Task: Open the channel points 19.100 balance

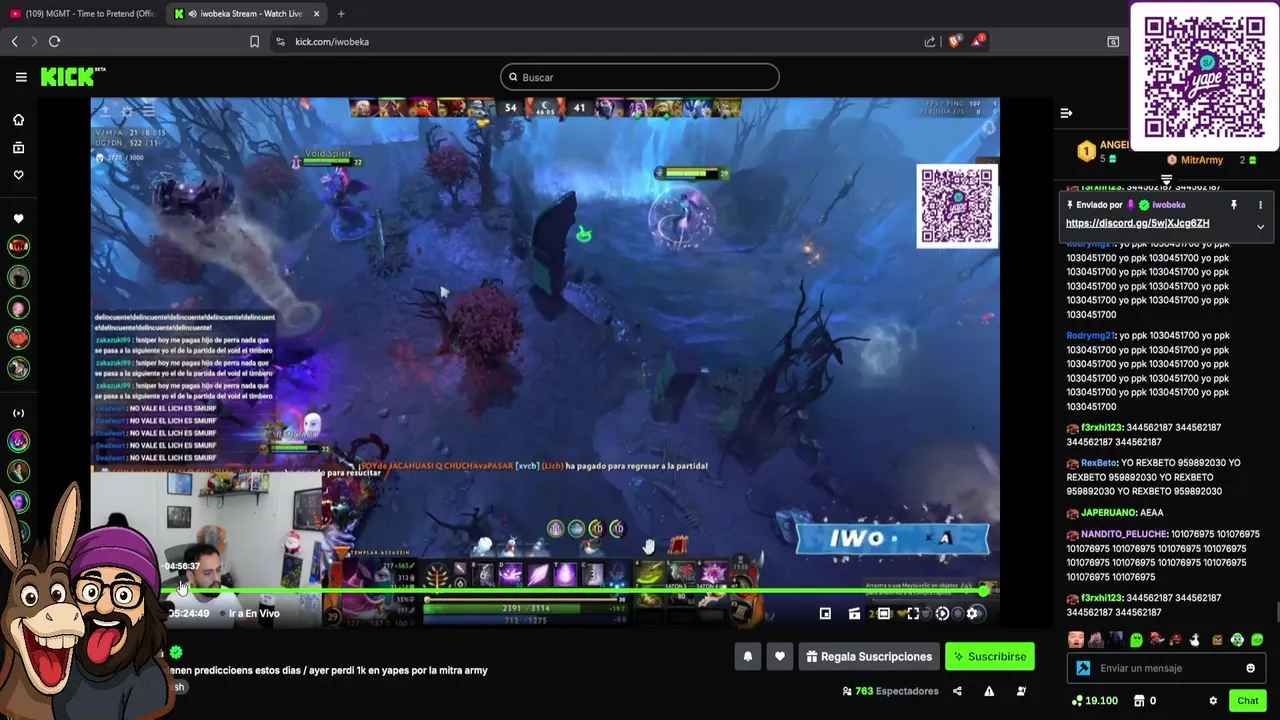Action: tap(1094, 701)
